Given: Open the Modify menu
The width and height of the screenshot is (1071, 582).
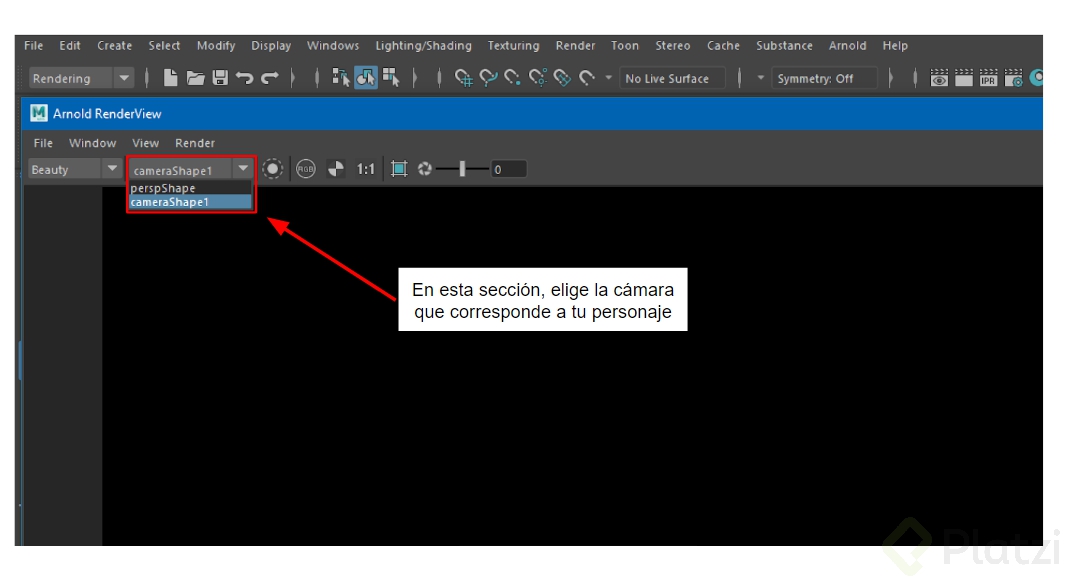Looking at the screenshot, I should 216,46.
